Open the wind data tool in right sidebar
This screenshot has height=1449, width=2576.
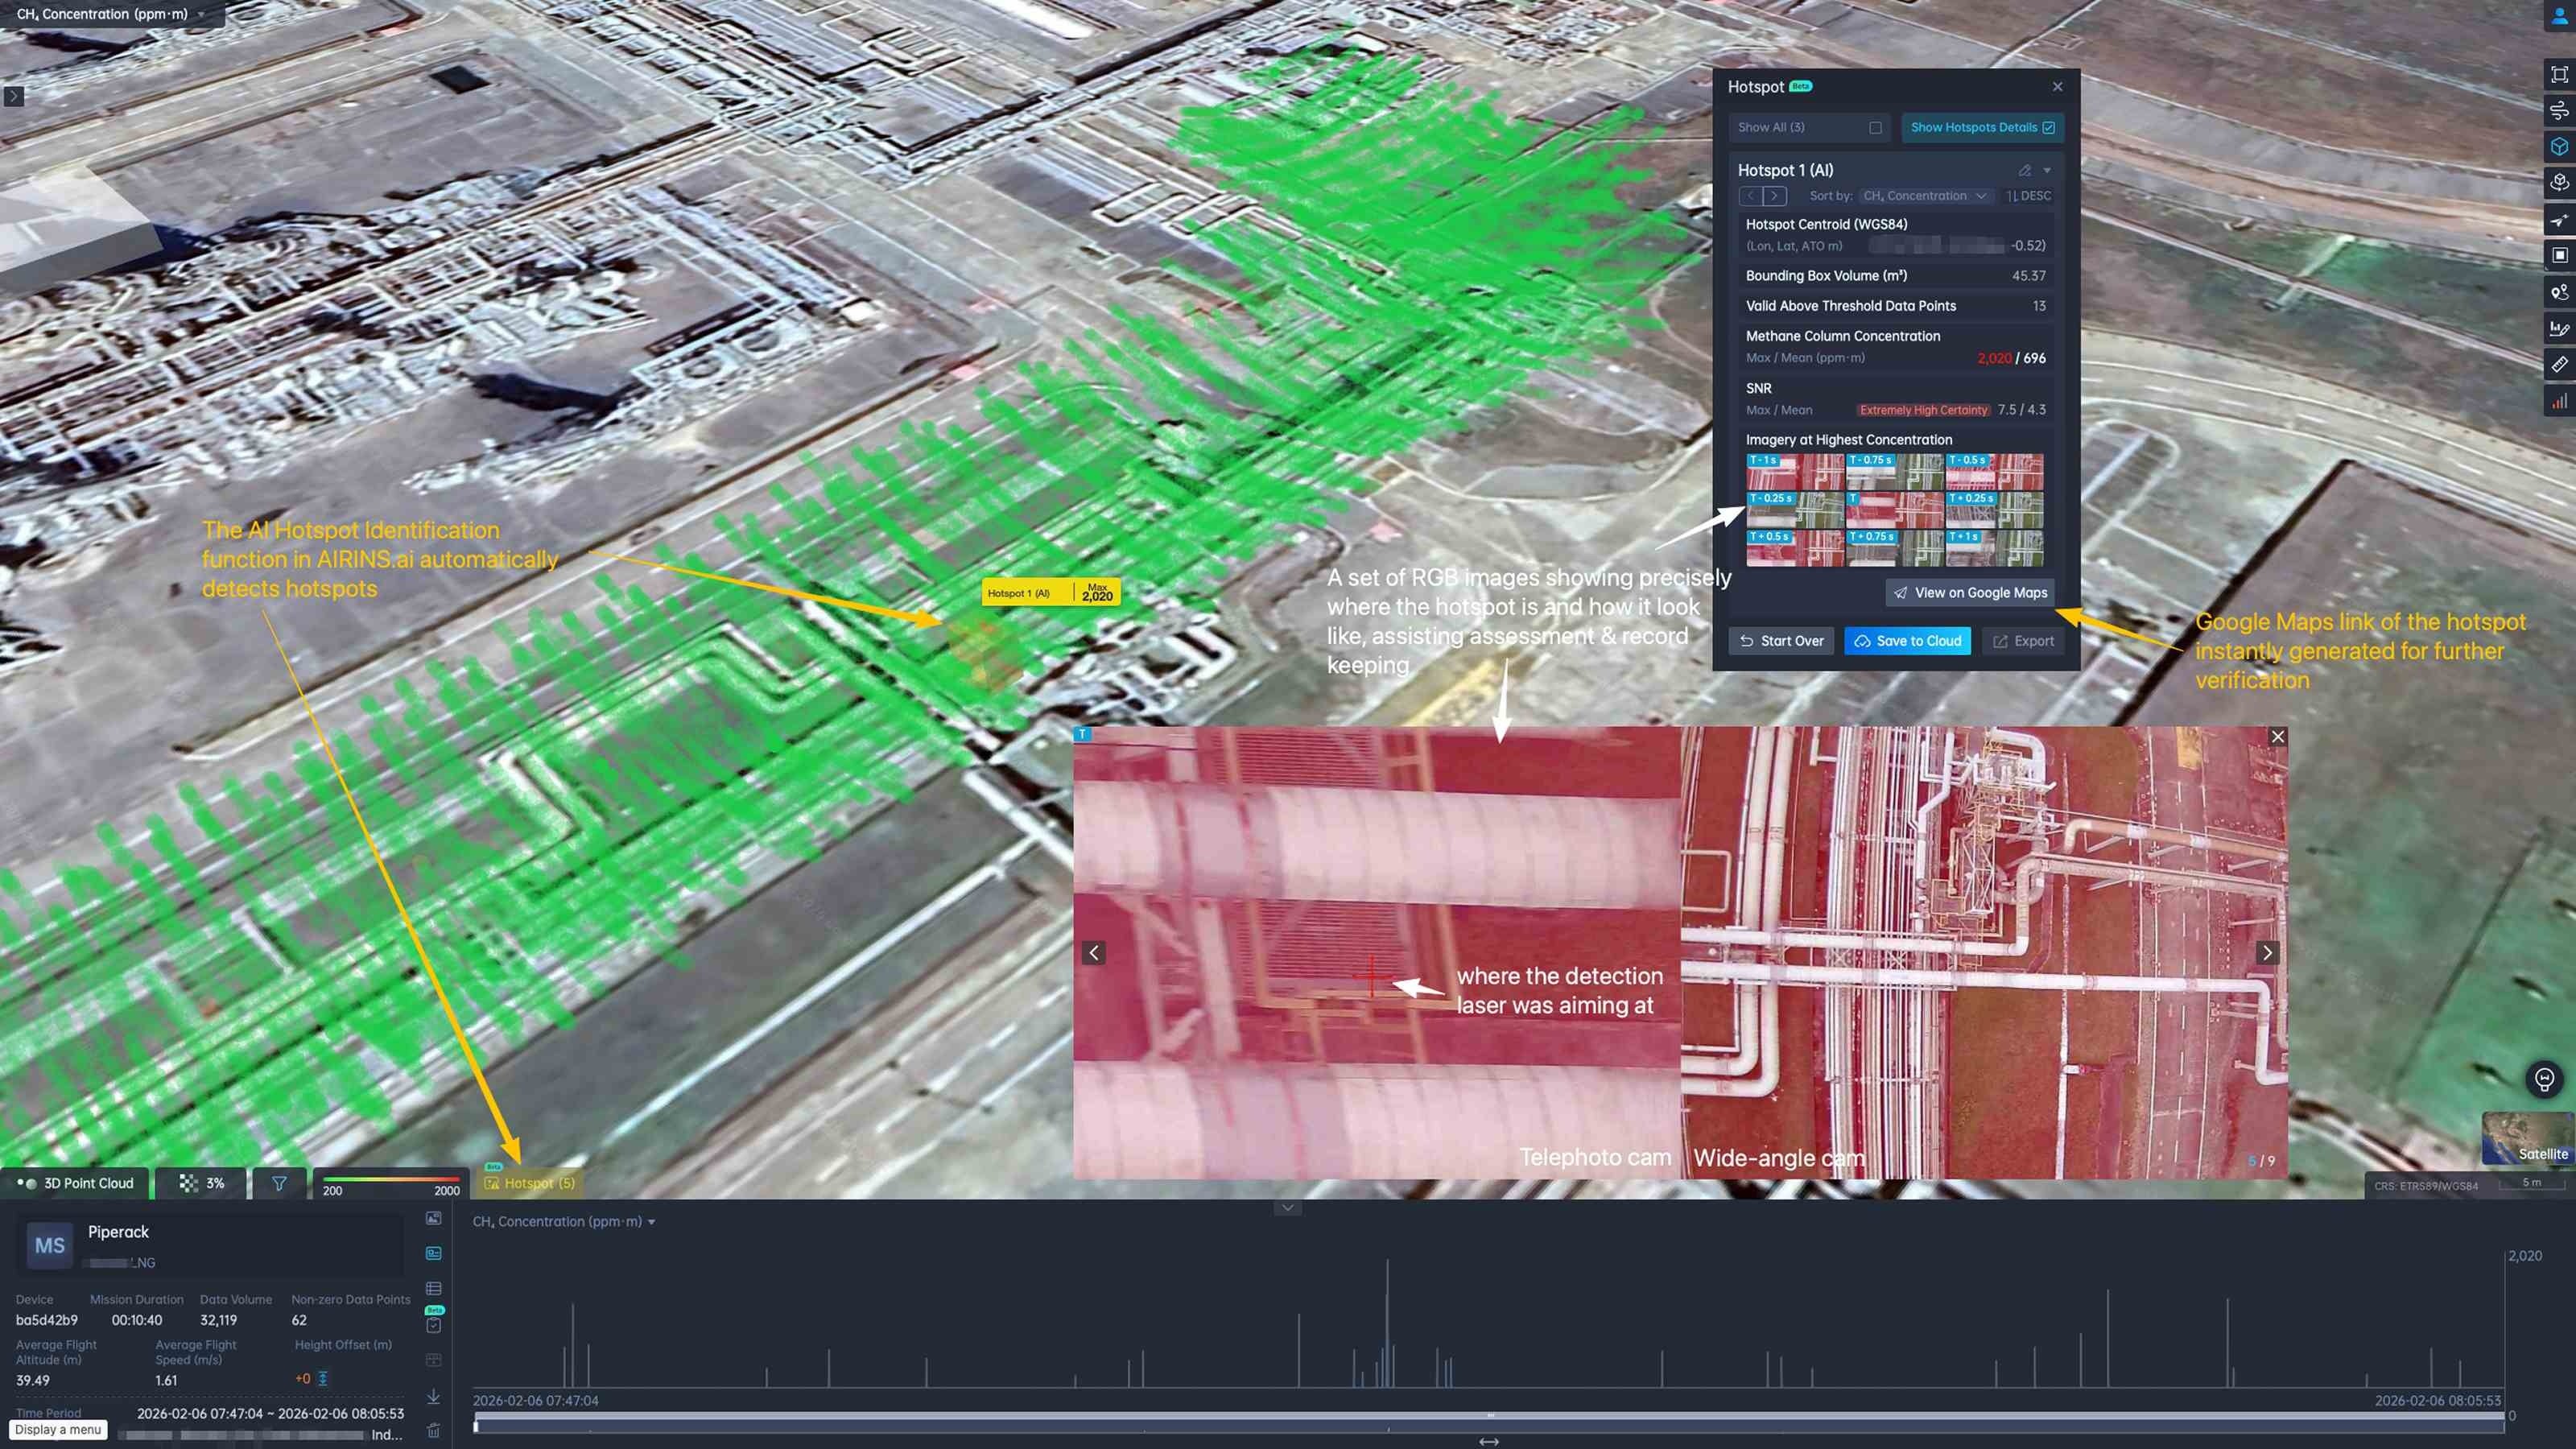pos(2559,110)
